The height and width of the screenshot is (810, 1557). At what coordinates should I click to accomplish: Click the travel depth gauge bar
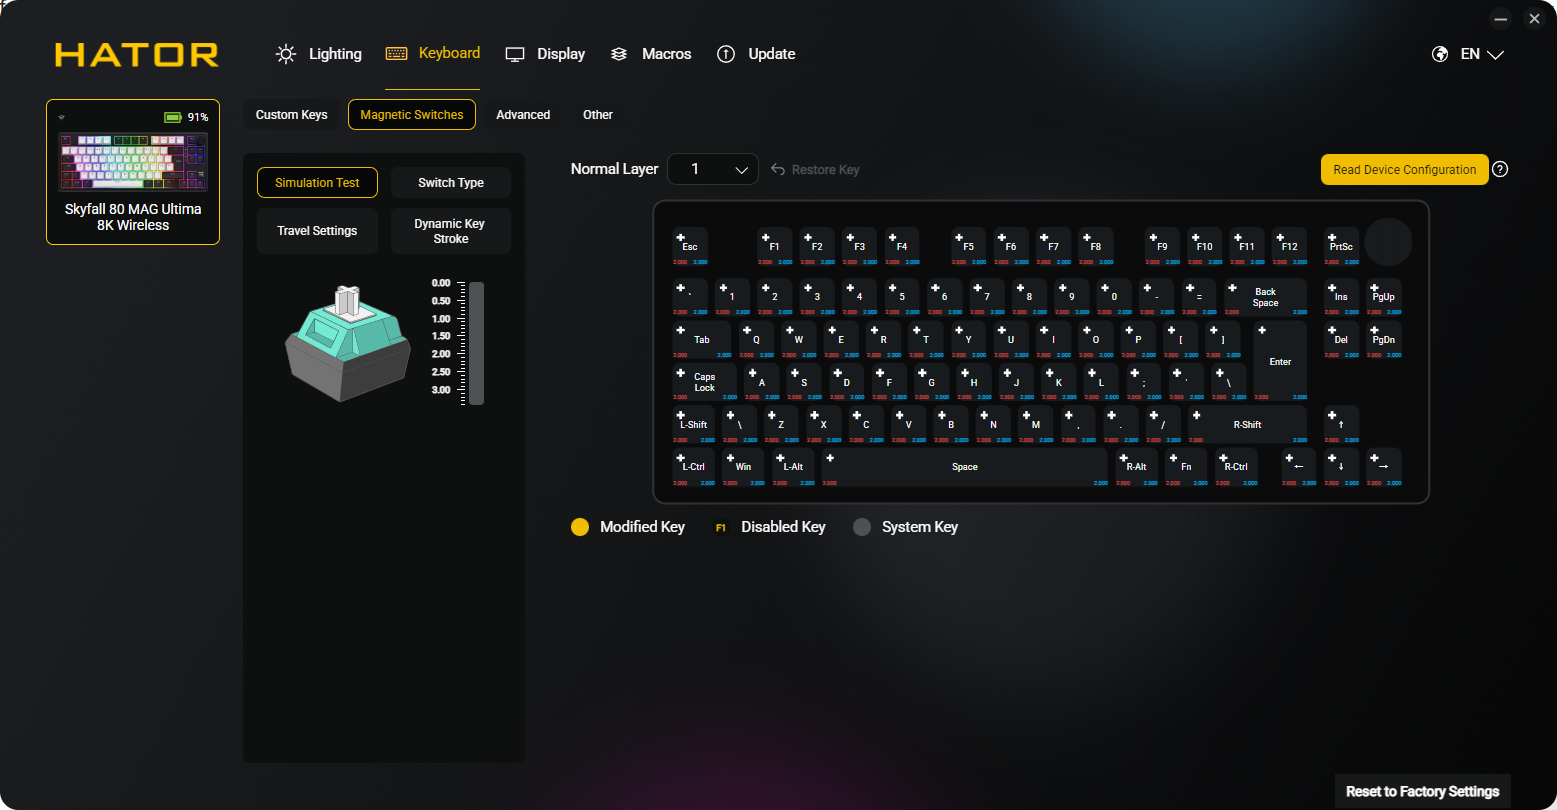477,343
